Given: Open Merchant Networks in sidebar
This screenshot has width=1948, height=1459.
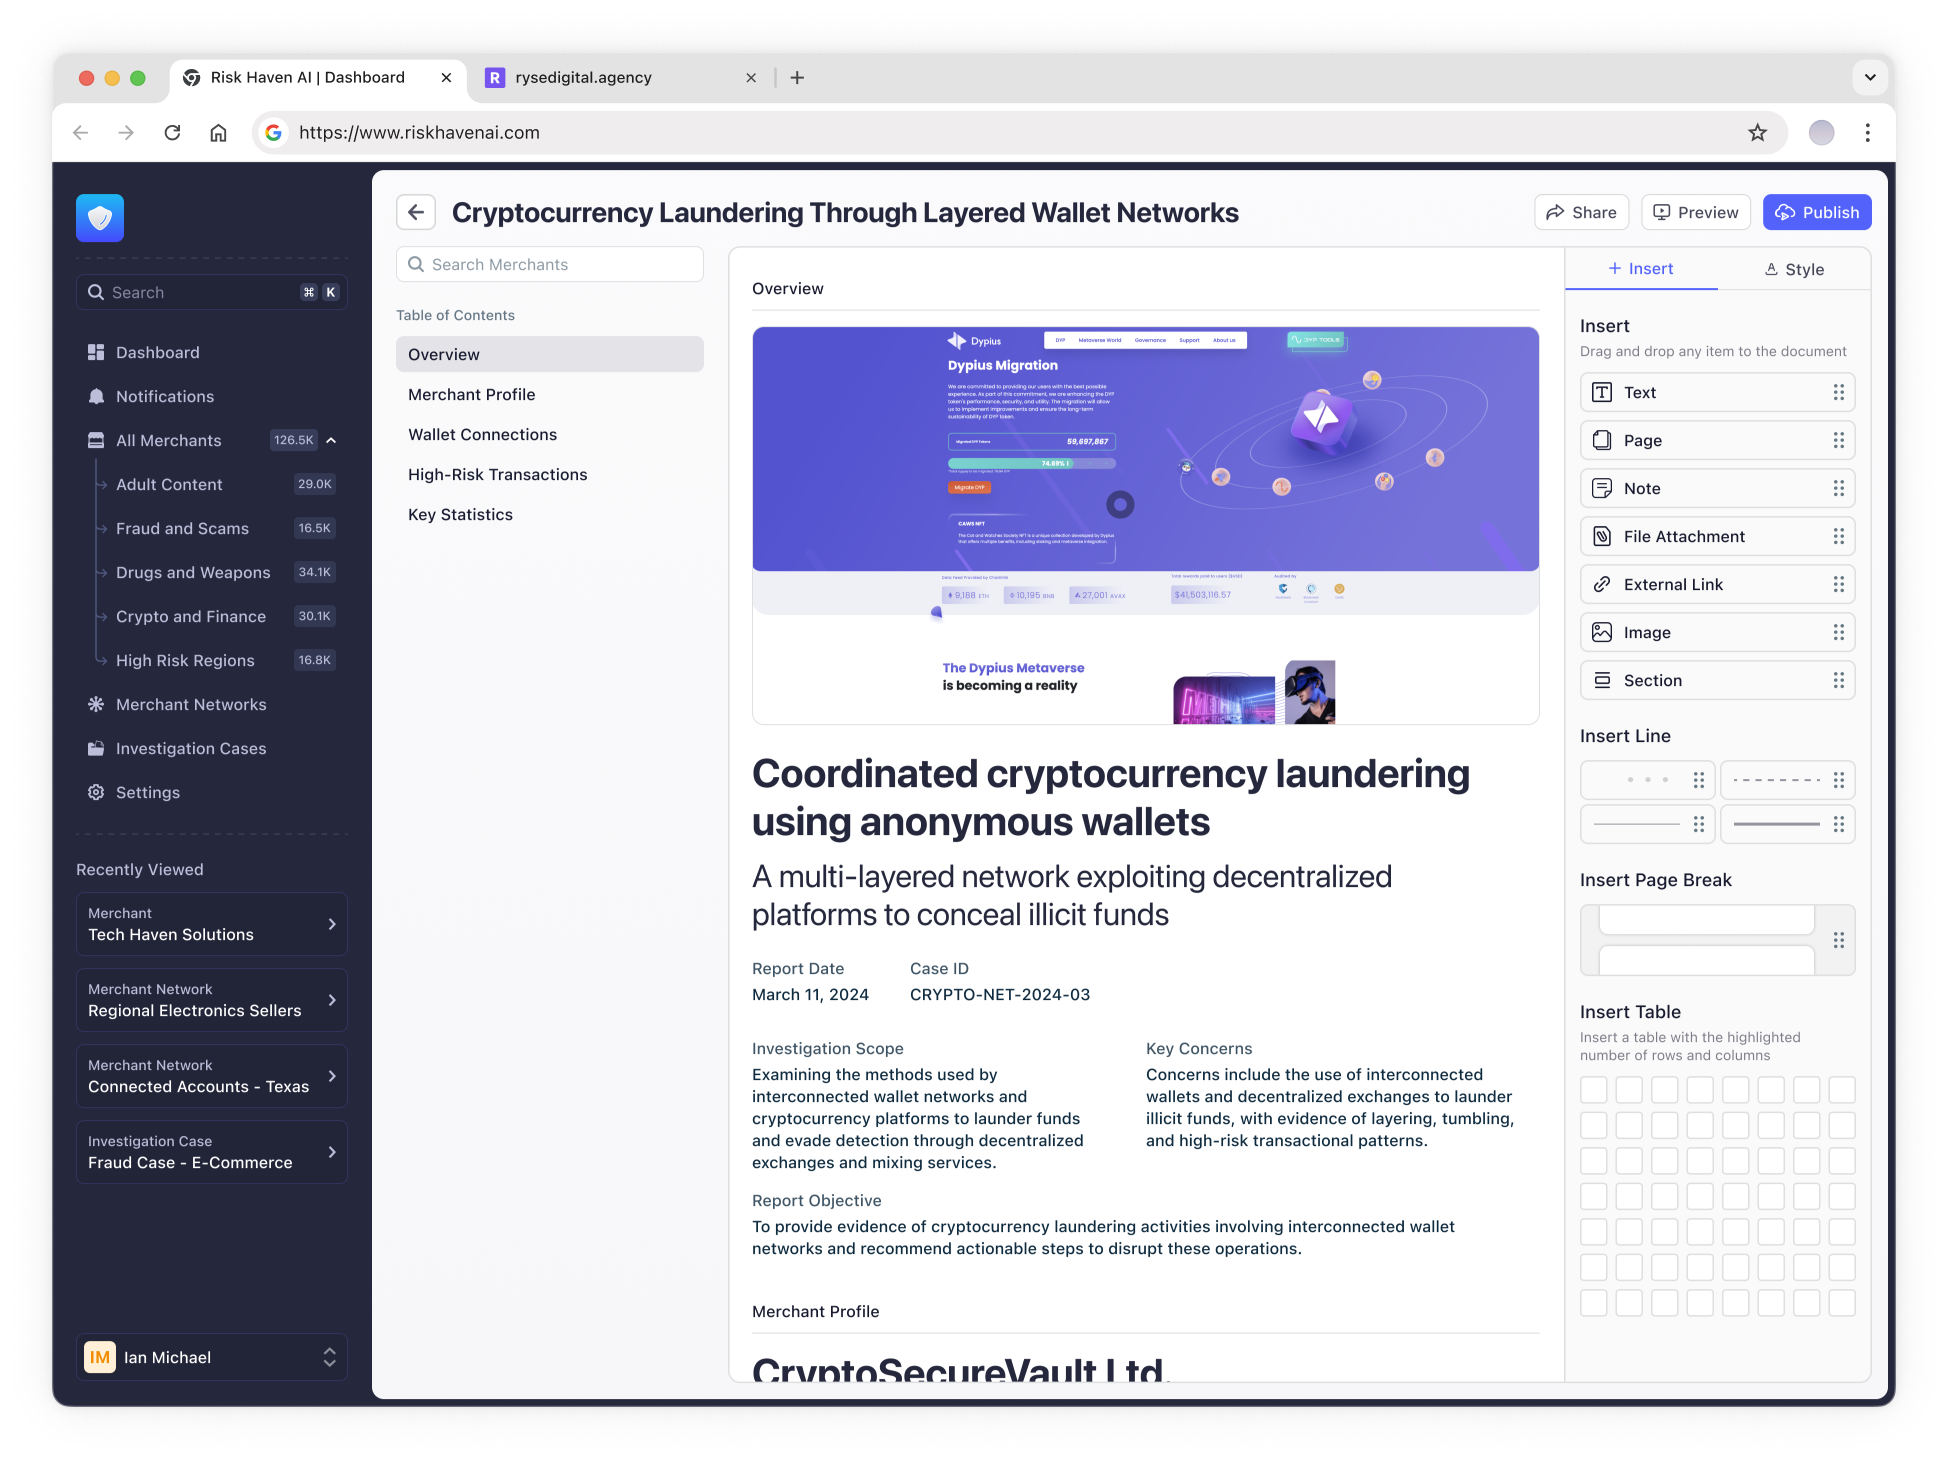Looking at the screenshot, I should click(190, 704).
